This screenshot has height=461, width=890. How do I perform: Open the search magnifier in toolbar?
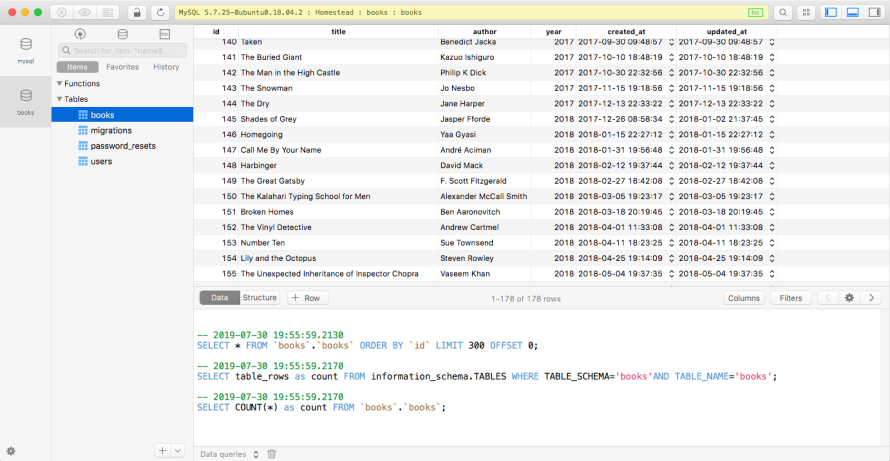[x=783, y=12]
